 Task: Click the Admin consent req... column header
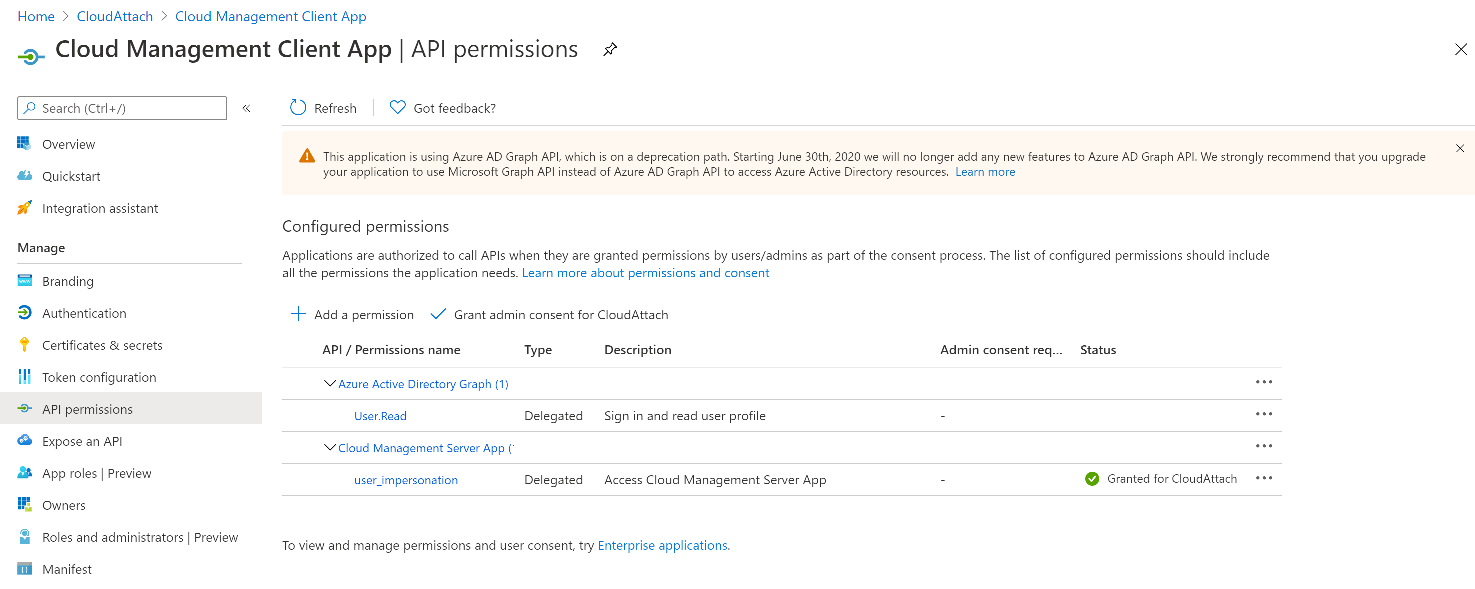coord(1002,350)
